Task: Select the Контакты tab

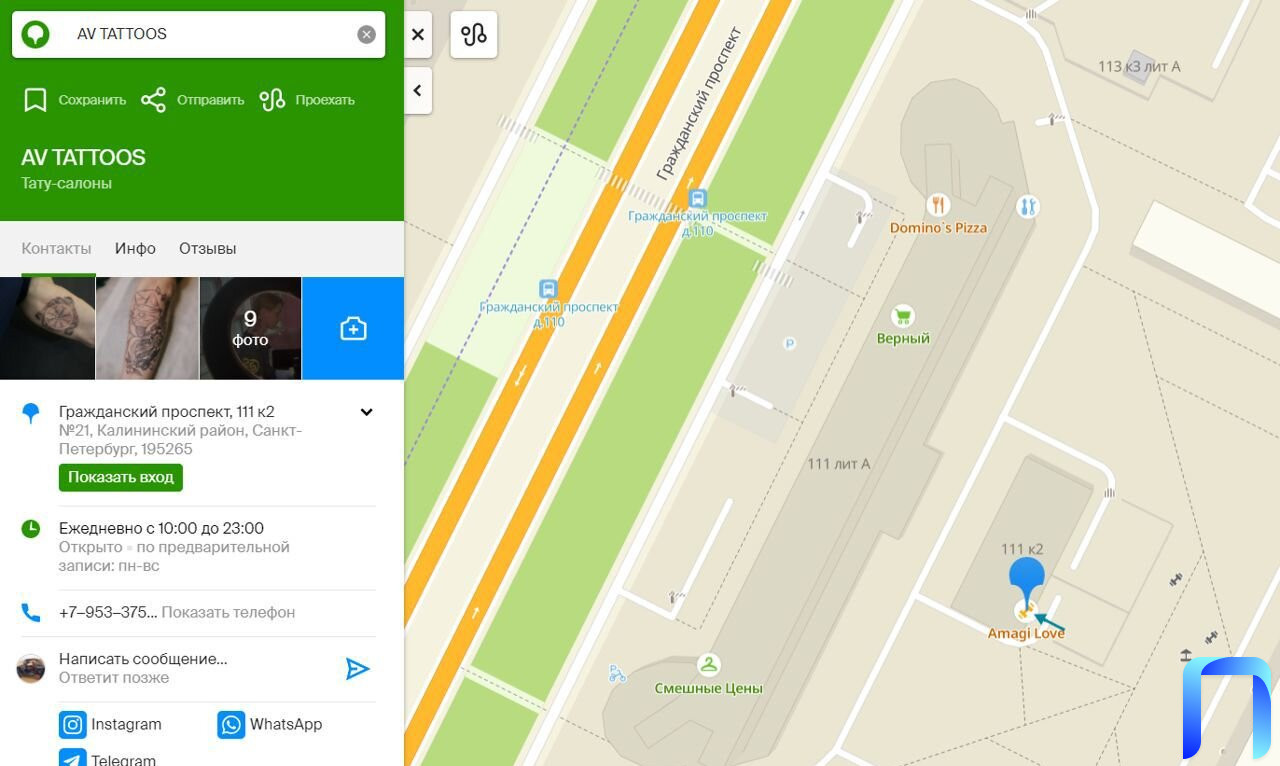Action: [56, 248]
